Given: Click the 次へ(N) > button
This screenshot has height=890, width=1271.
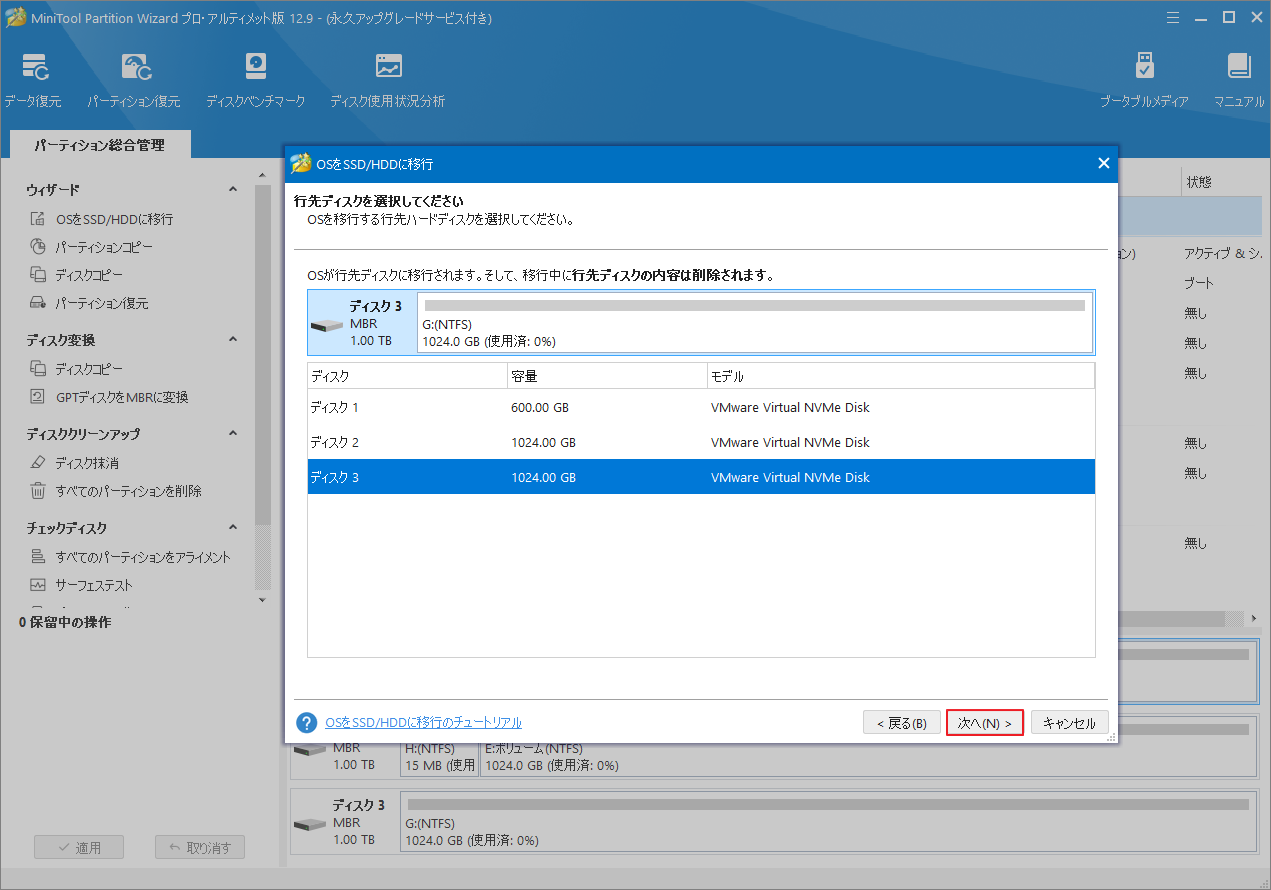Looking at the screenshot, I should tap(984, 723).
